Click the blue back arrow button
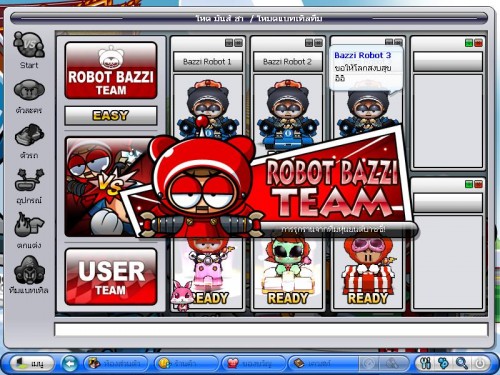The height and width of the screenshot is (375, 500). click(70, 363)
